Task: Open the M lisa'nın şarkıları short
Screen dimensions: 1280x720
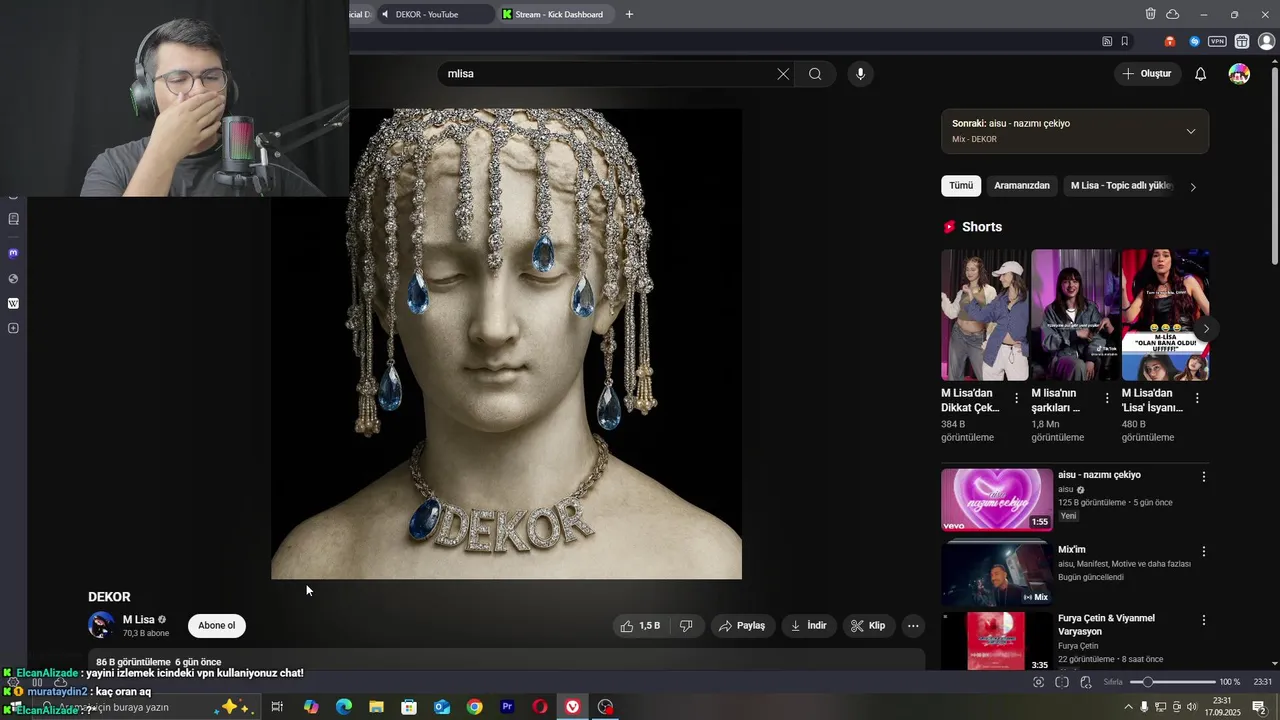Action: click(x=1074, y=315)
